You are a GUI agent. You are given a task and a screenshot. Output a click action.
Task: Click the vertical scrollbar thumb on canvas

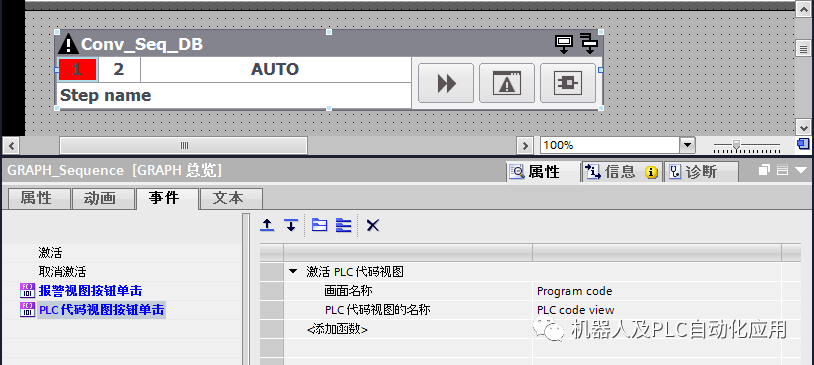pyautogui.click(x=803, y=49)
